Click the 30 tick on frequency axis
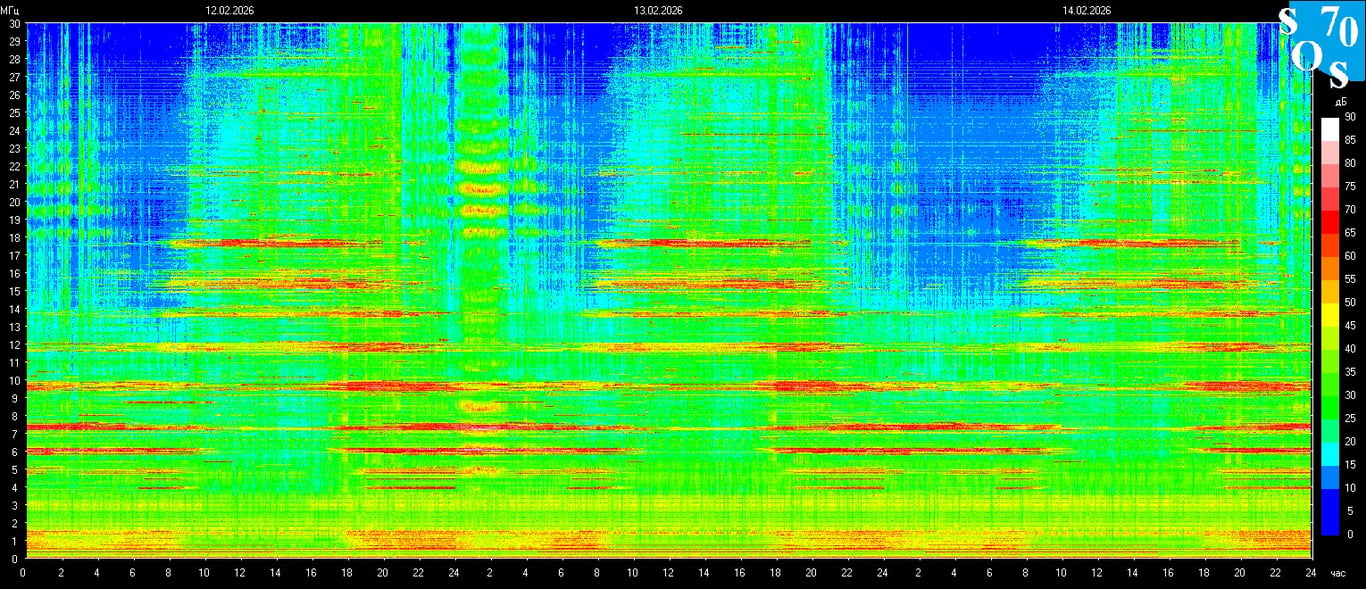1366x589 pixels. coord(14,24)
